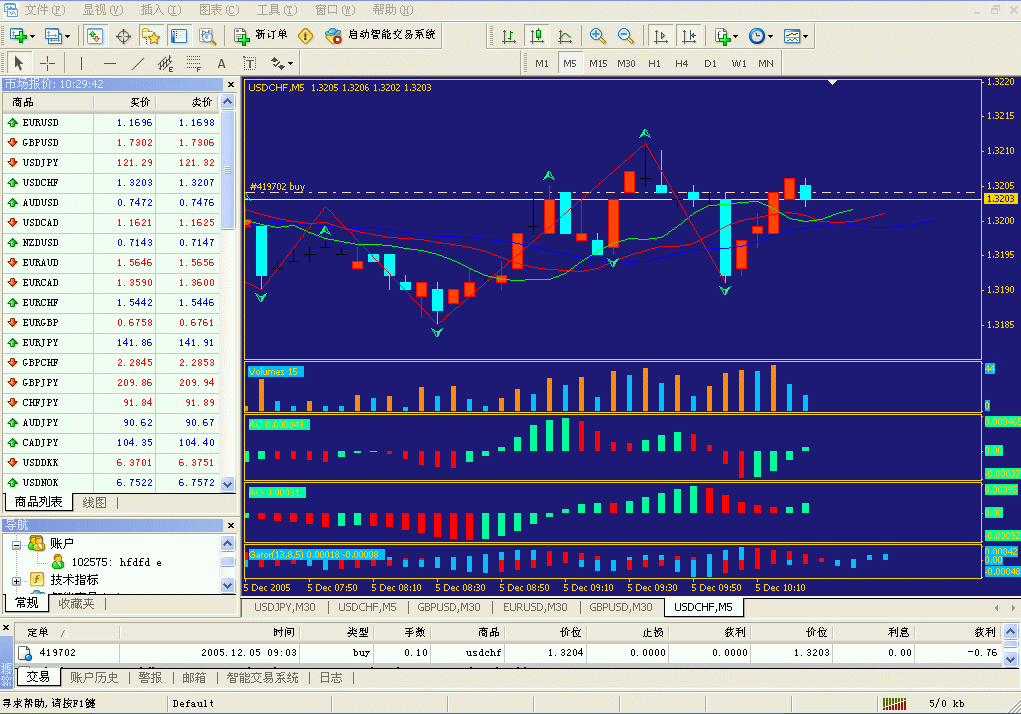Open the strategy tester magnifier icon

207,36
